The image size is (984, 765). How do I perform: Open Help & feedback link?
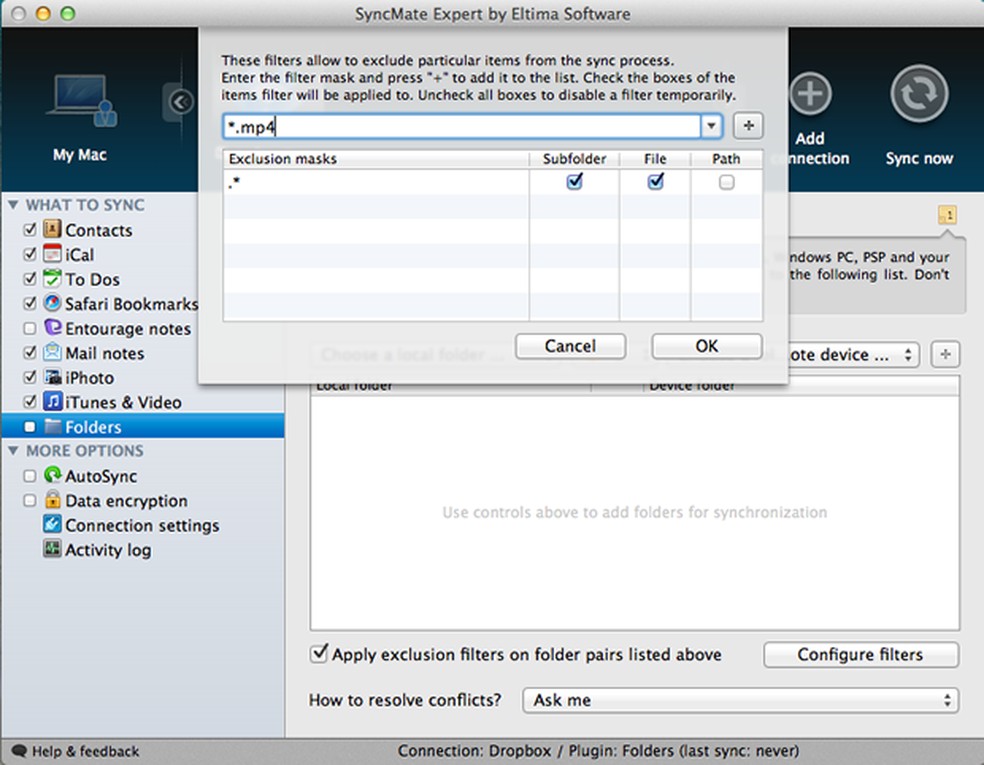[85, 751]
